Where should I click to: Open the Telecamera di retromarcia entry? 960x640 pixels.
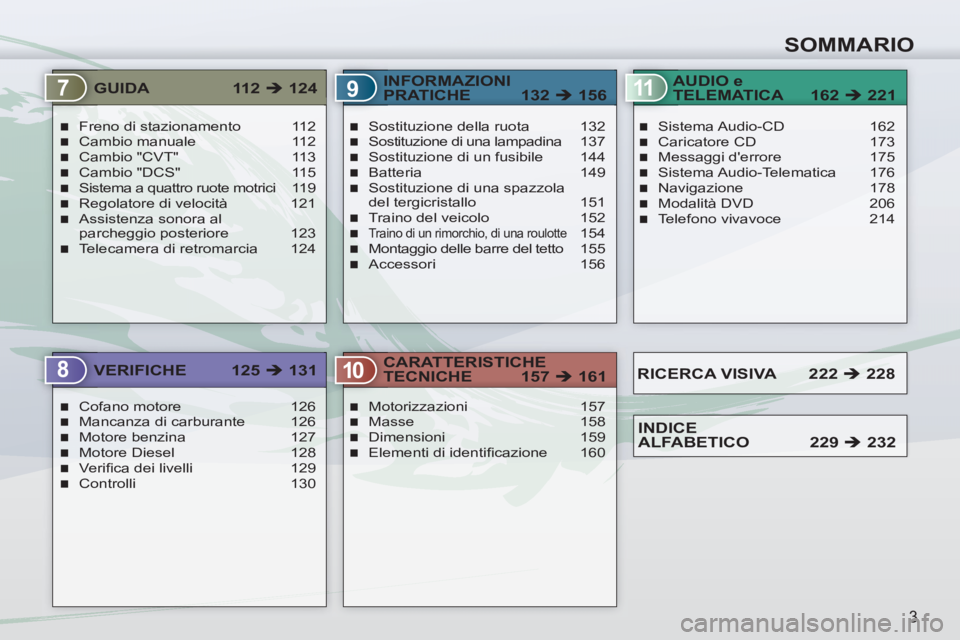coord(167,249)
